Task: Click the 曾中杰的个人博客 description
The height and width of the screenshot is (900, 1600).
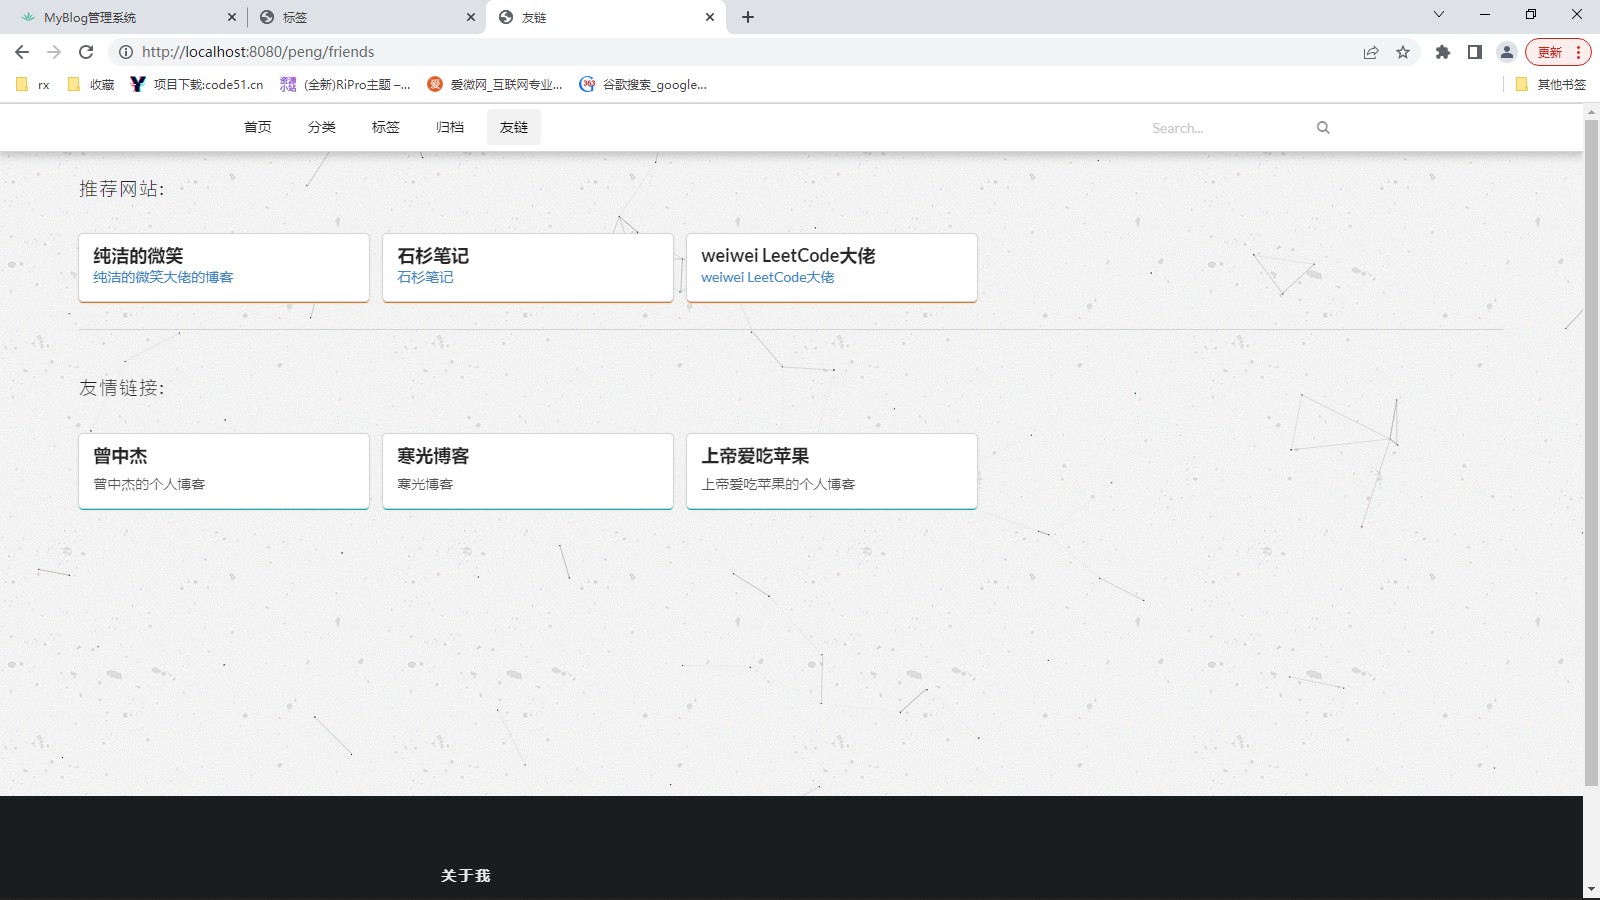Action: pyautogui.click(x=149, y=484)
